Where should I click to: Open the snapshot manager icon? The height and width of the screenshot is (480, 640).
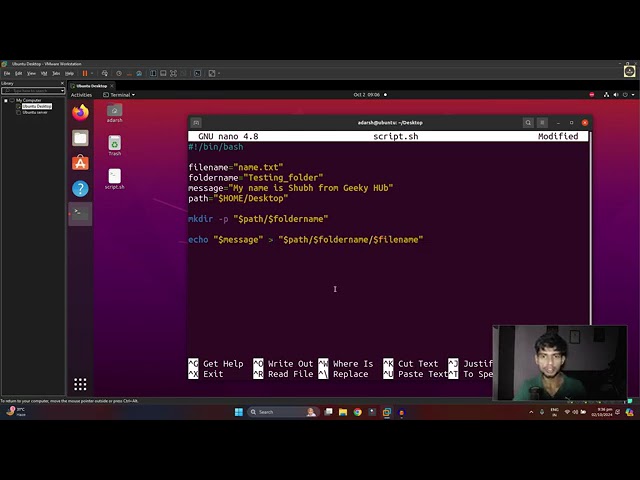click(139, 73)
